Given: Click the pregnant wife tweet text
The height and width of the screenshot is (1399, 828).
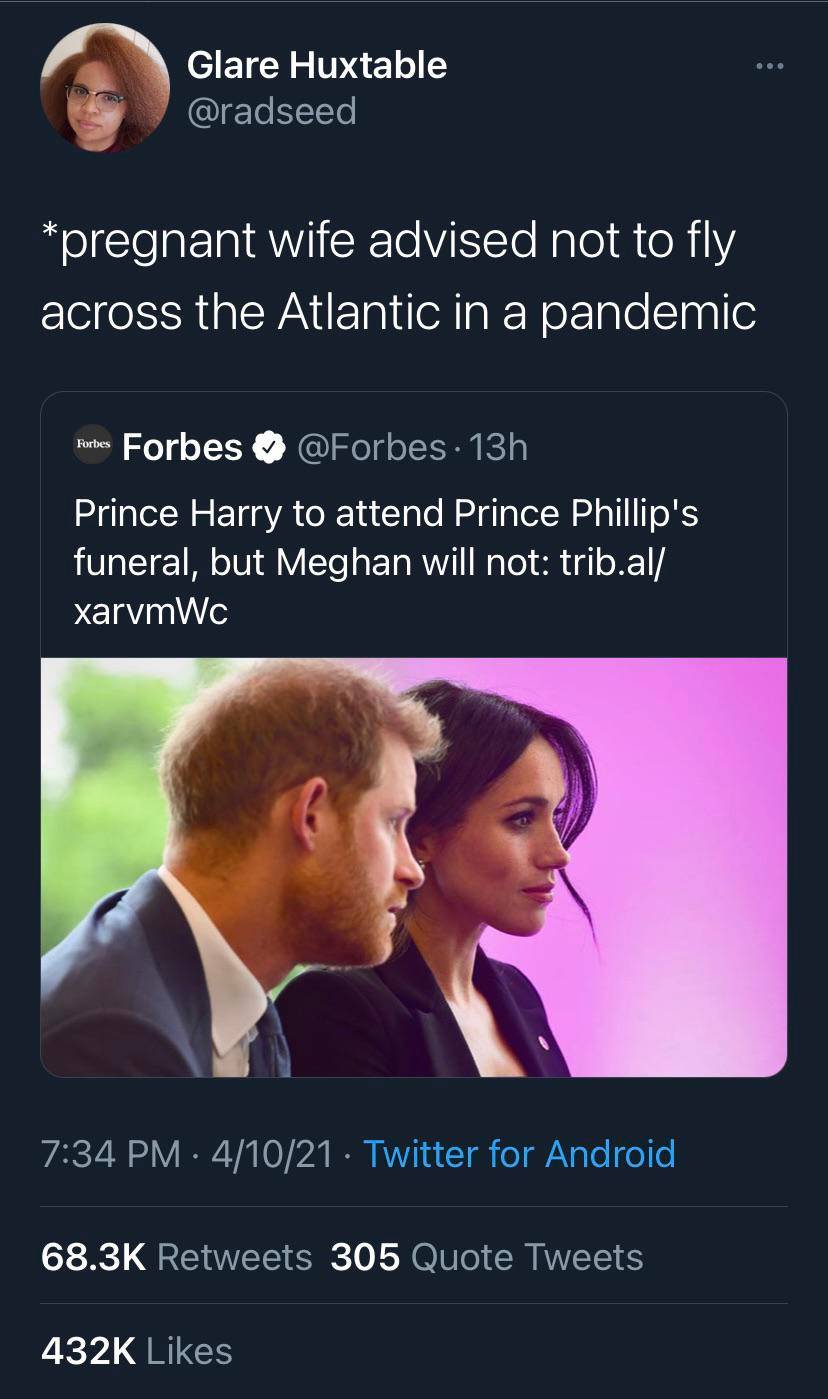Looking at the screenshot, I should (x=397, y=277).
